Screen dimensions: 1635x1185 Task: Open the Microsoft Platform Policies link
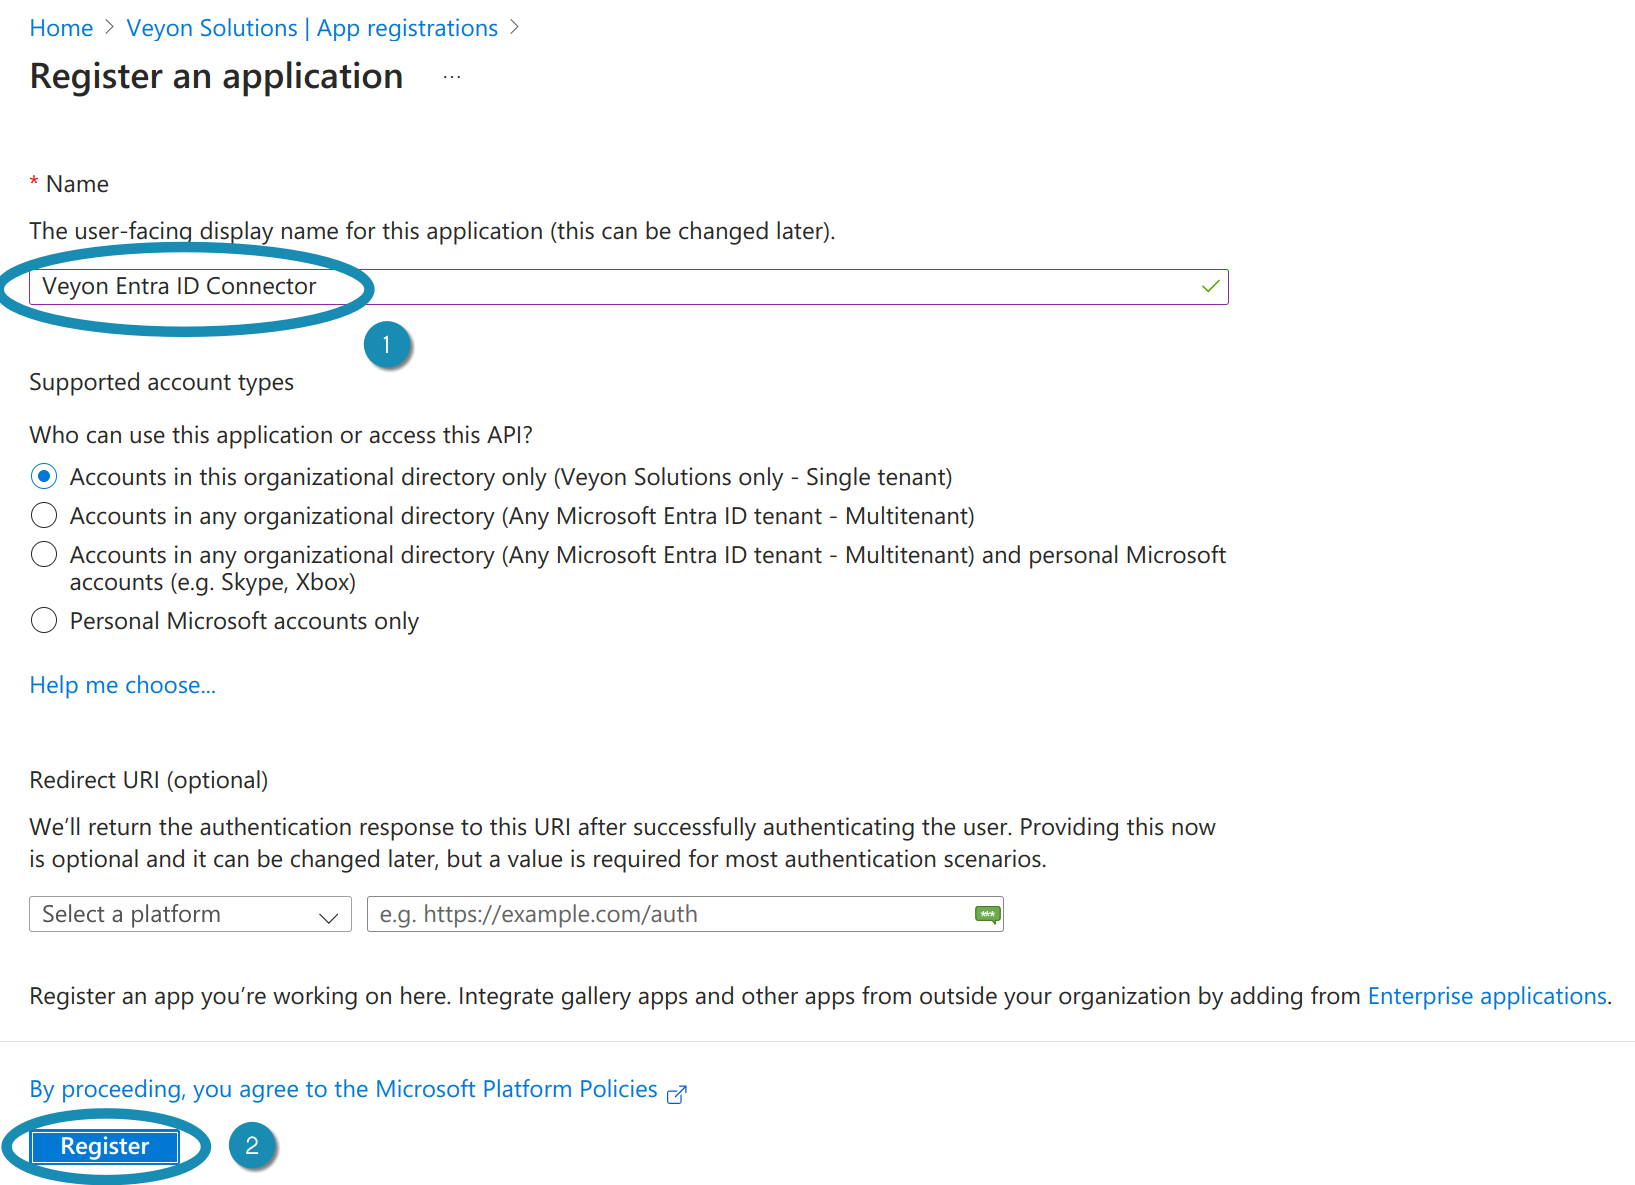click(343, 1089)
